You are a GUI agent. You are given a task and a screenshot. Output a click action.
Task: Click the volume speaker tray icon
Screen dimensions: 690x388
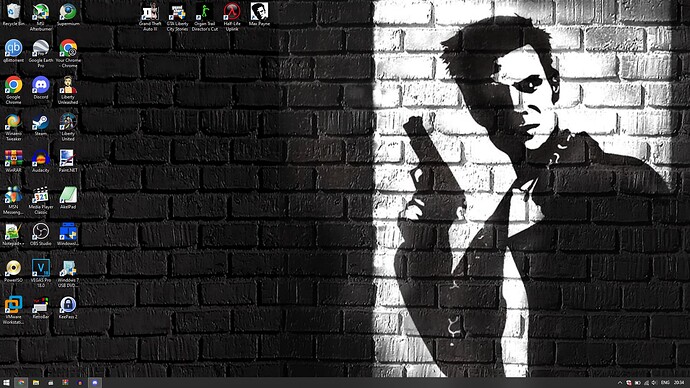(653, 383)
